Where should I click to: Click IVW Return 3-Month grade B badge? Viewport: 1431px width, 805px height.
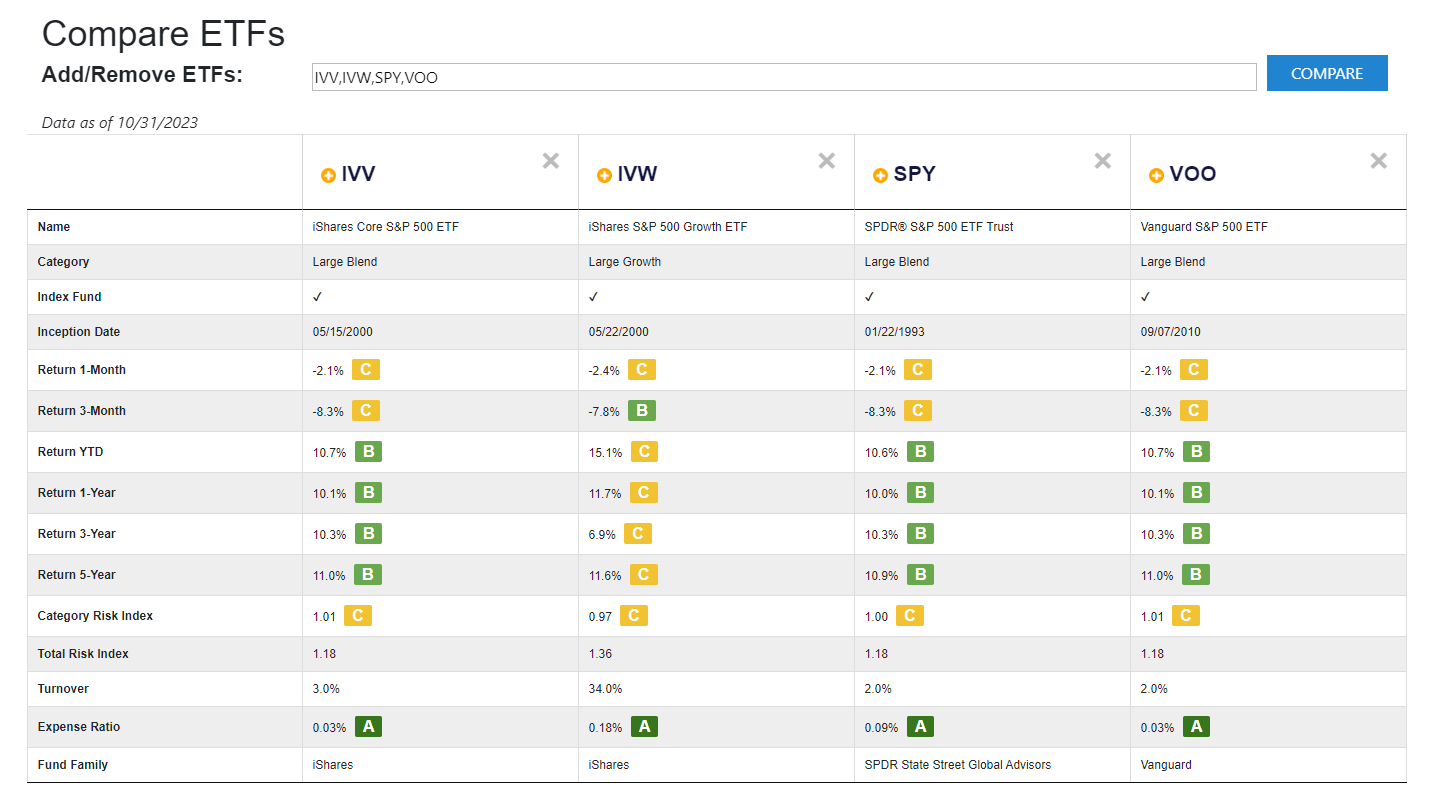[x=642, y=411]
